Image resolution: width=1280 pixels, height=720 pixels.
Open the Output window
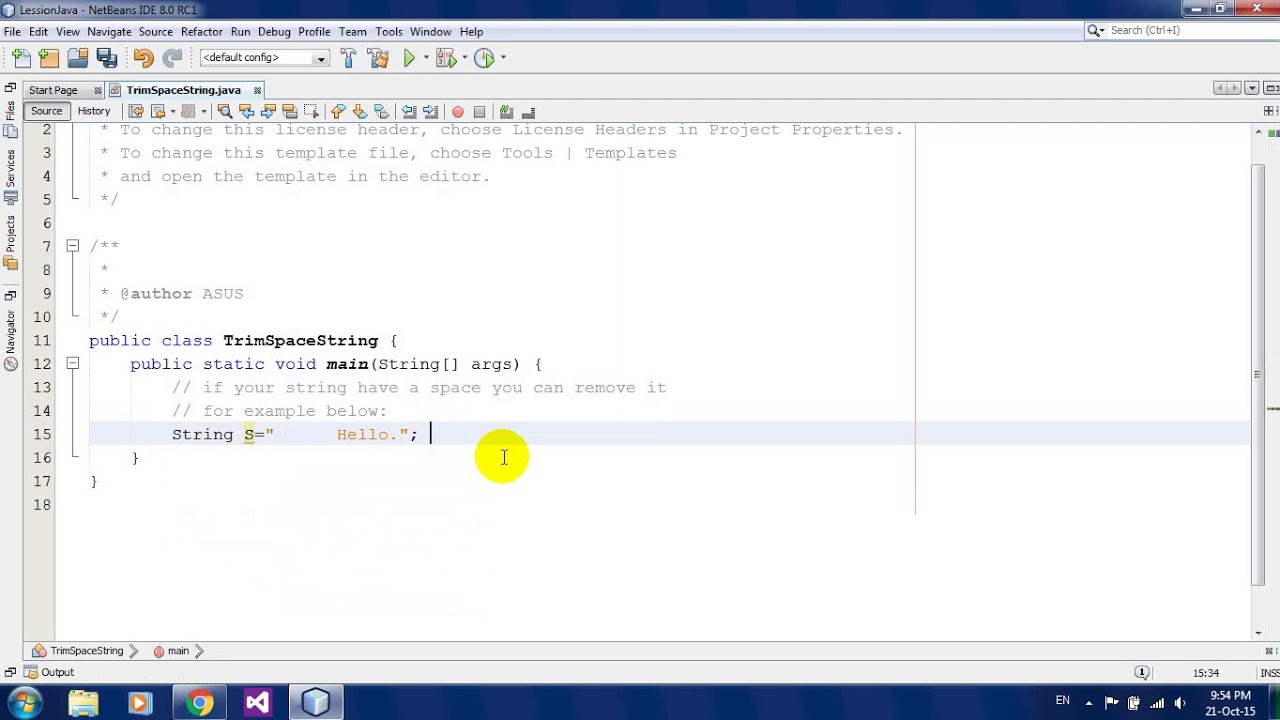click(x=49, y=673)
